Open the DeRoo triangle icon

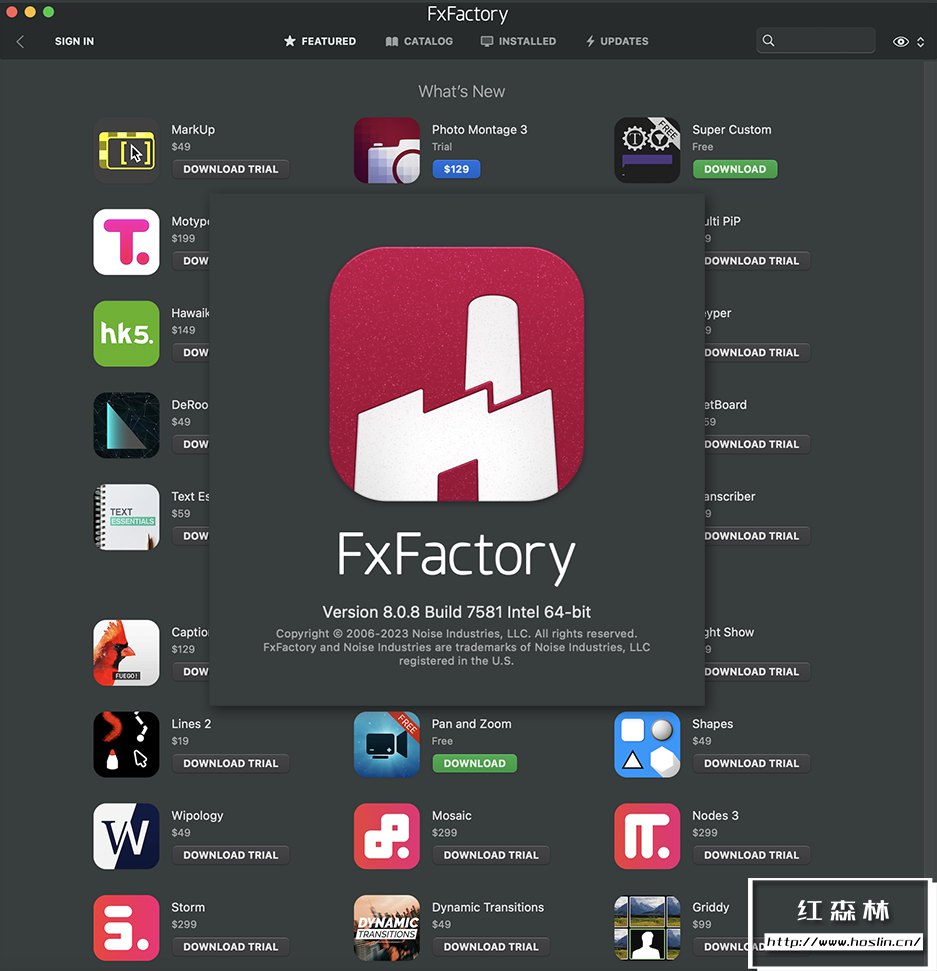126,425
